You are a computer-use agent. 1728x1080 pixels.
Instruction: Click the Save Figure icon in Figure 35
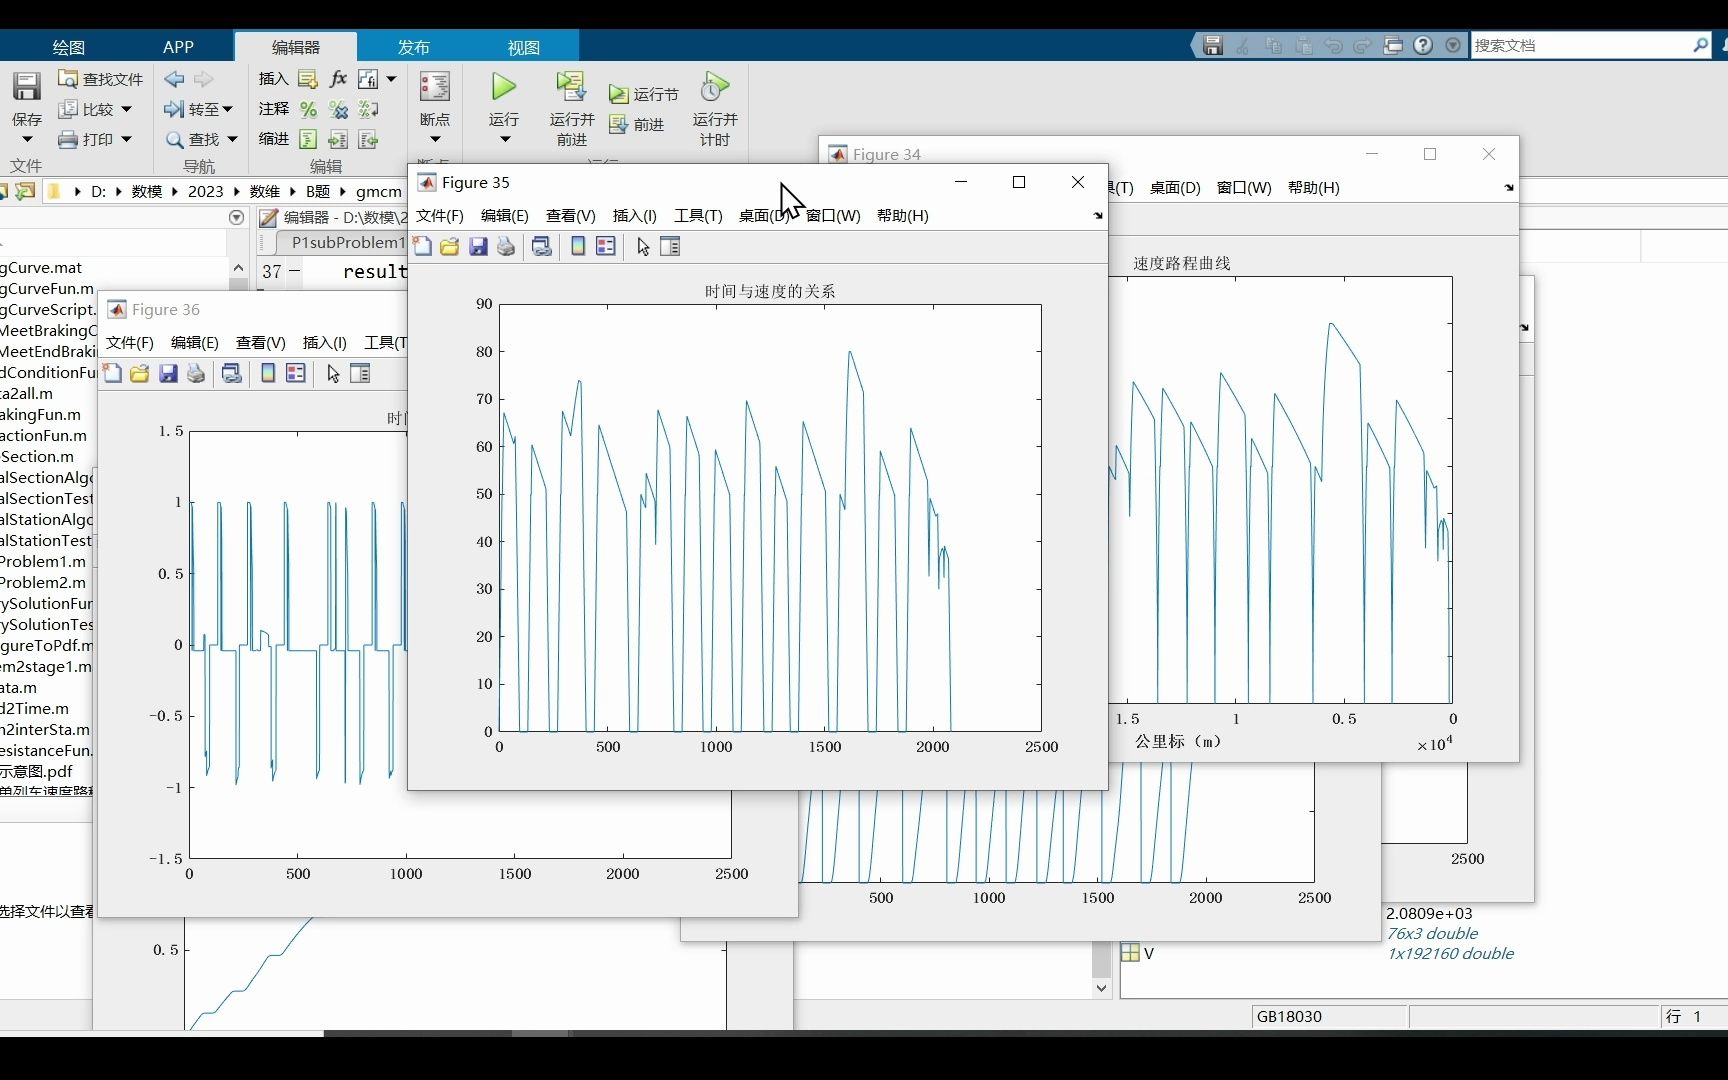[x=478, y=246]
